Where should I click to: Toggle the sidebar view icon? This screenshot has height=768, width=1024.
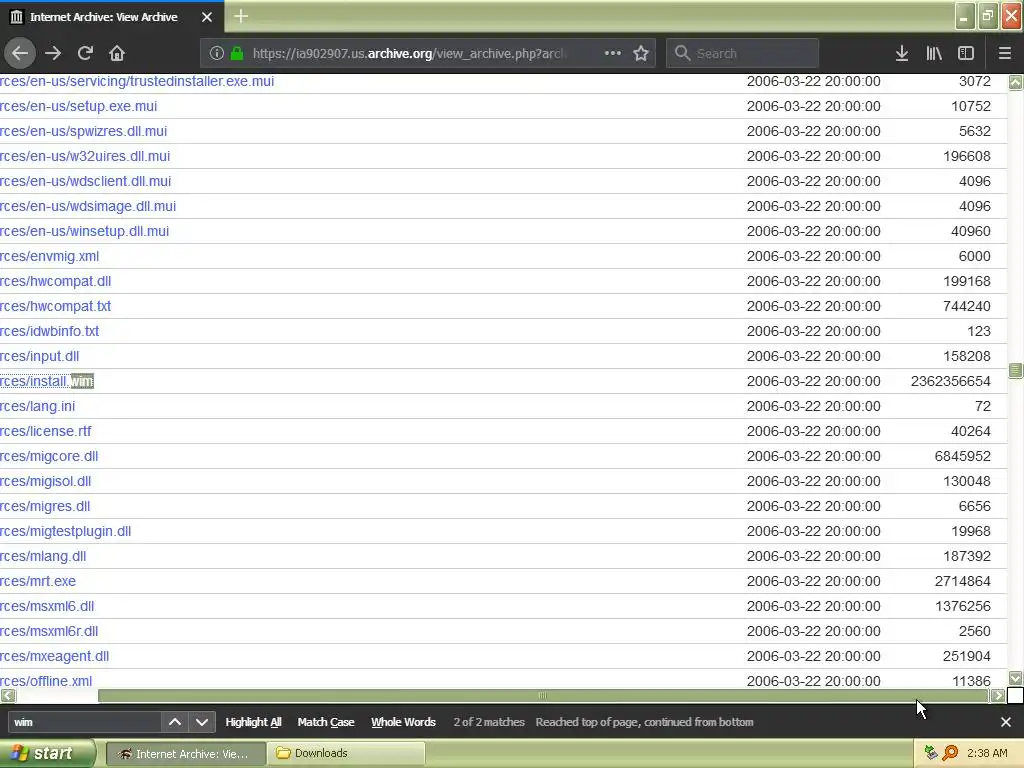click(x=966, y=53)
